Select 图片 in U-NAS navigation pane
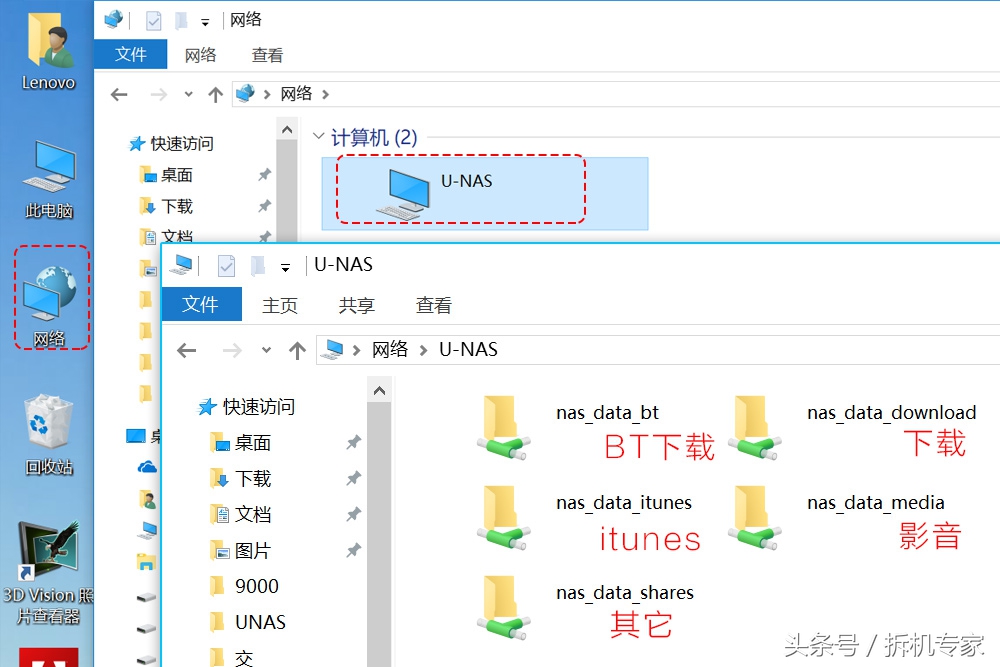The height and width of the screenshot is (667, 1000). (x=240, y=550)
